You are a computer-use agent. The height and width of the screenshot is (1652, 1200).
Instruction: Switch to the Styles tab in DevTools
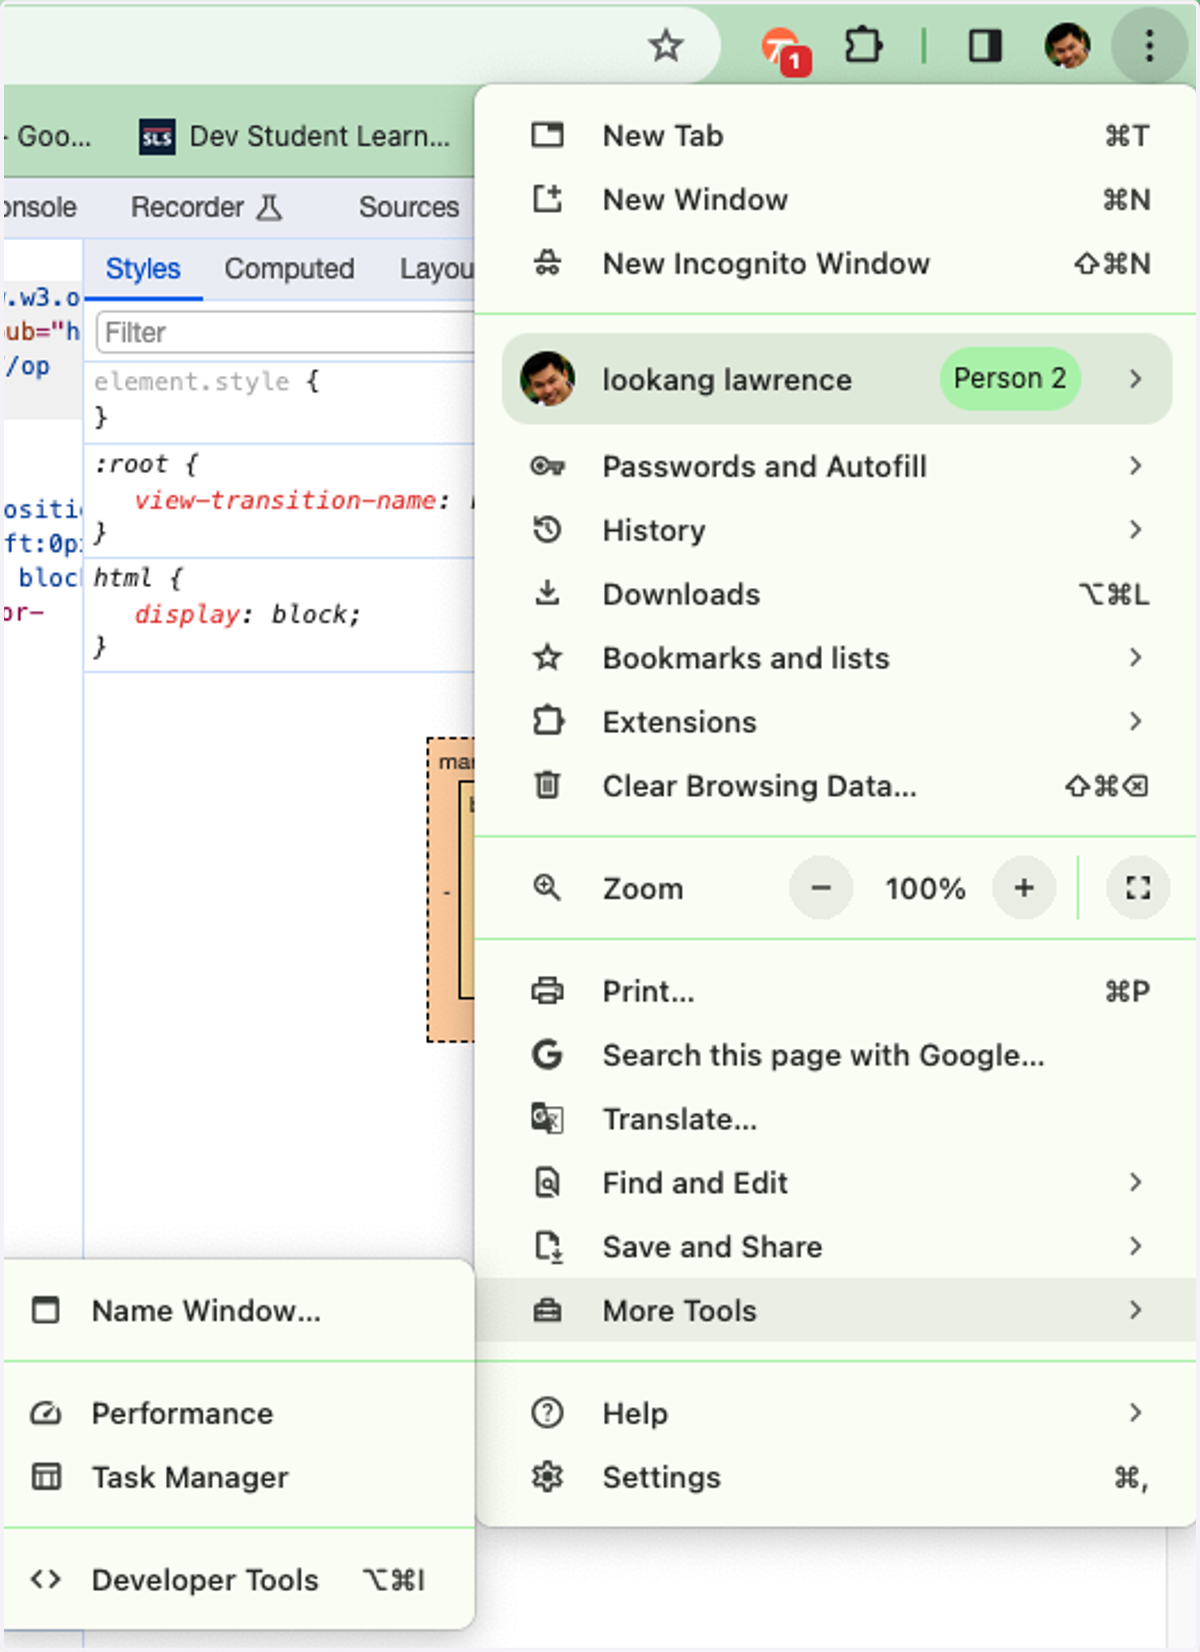pos(143,269)
